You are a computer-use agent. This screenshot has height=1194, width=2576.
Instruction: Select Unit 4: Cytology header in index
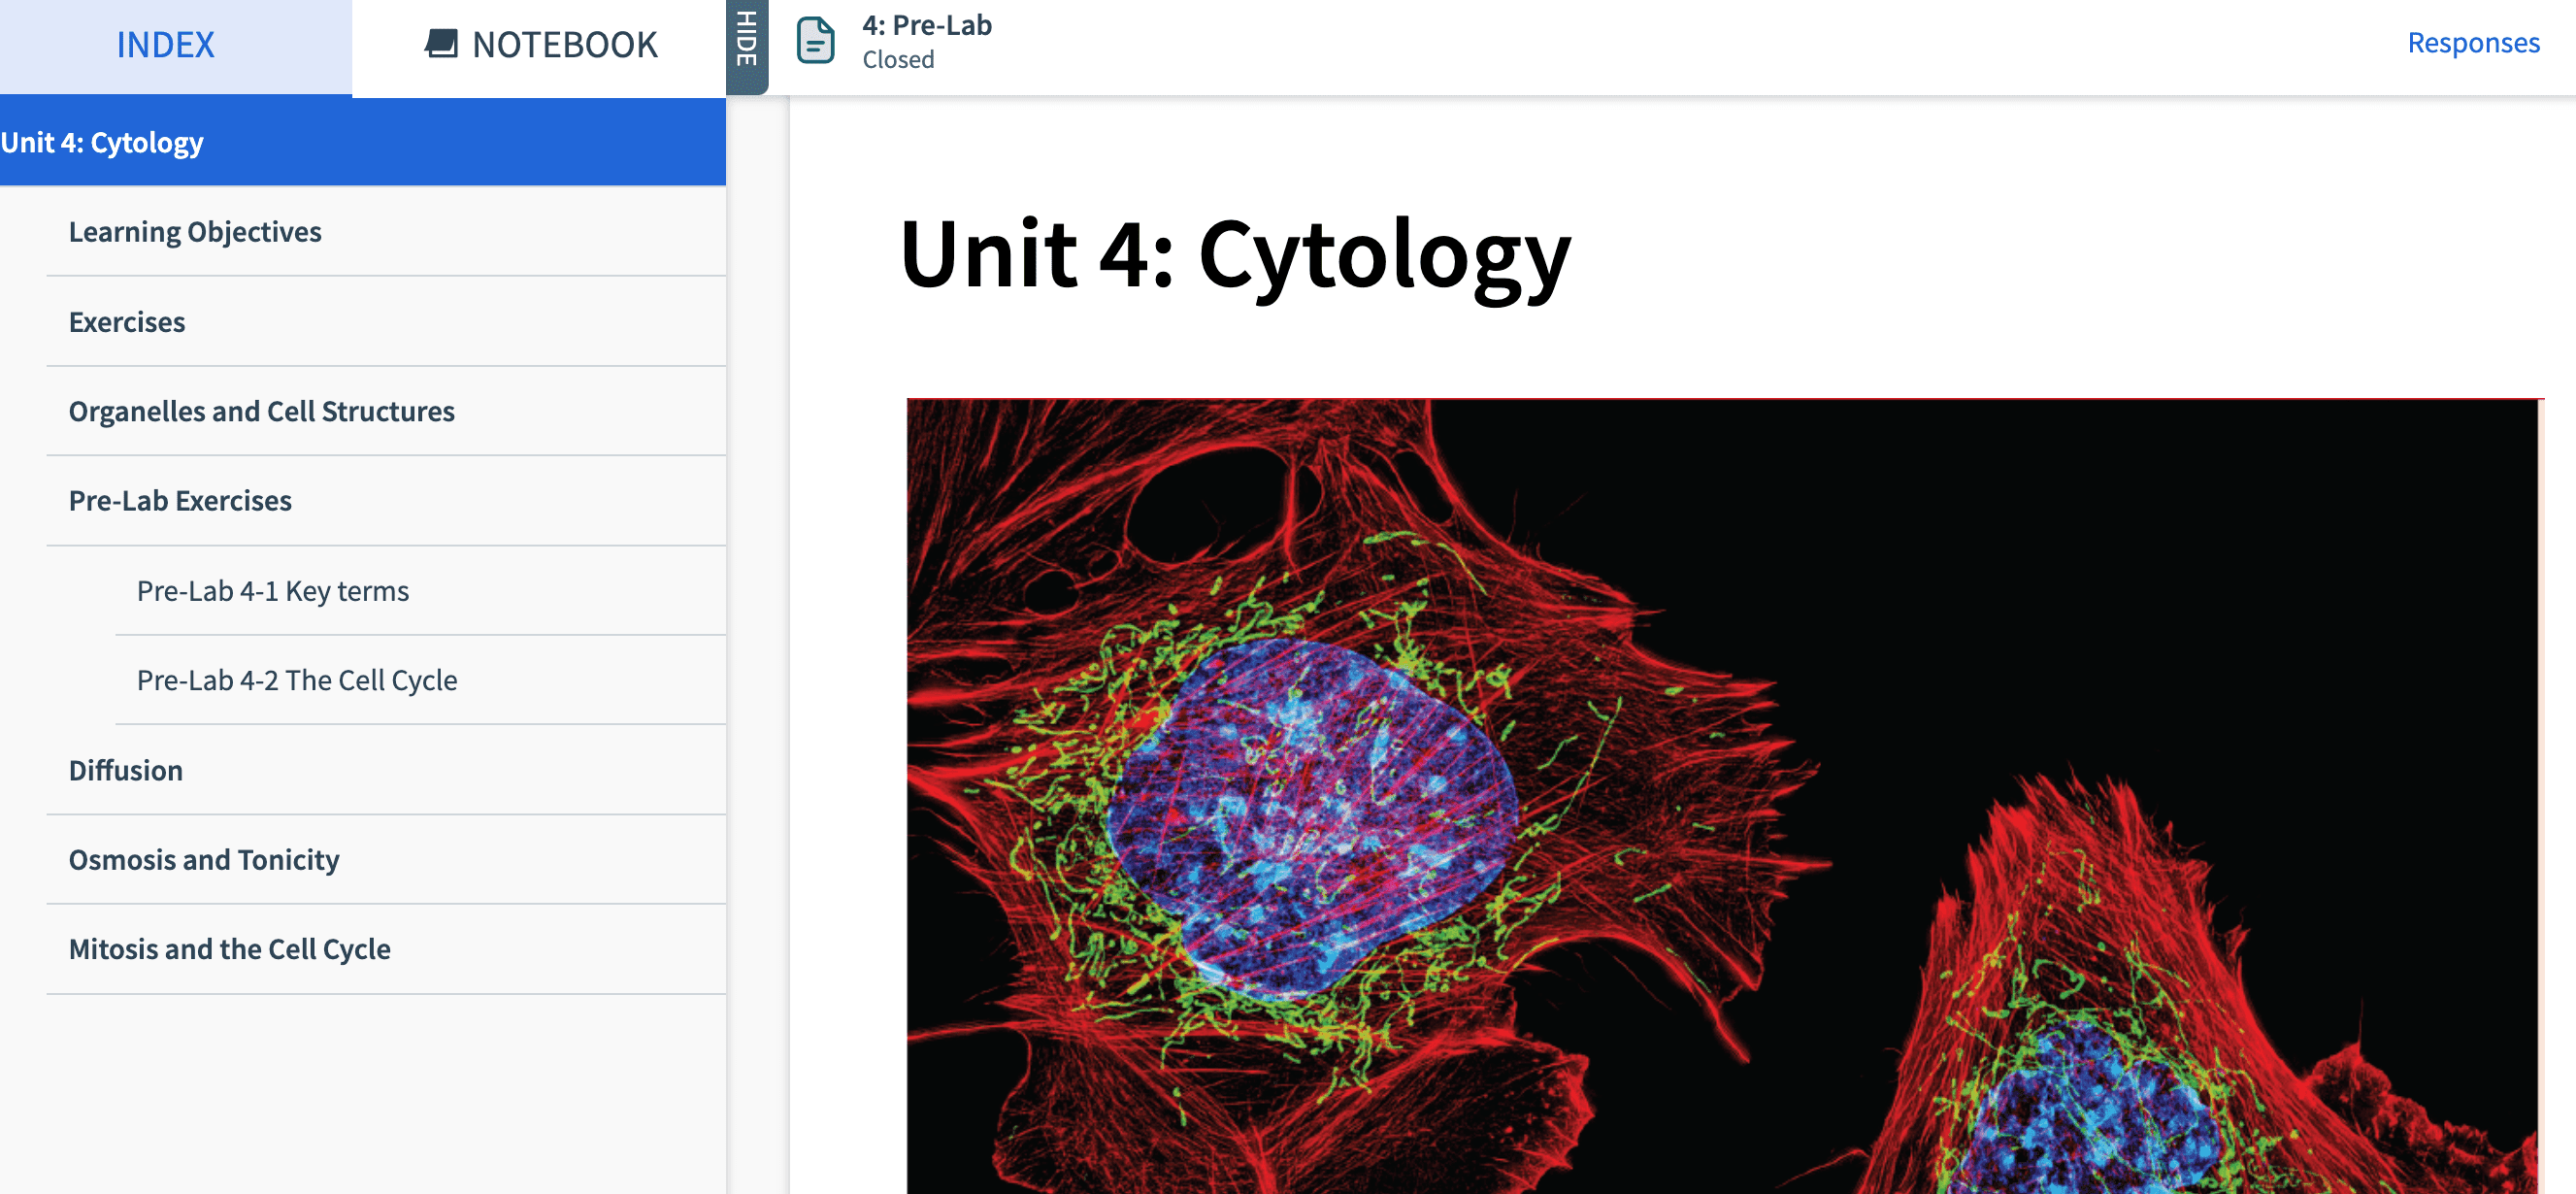click(x=363, y=142)
